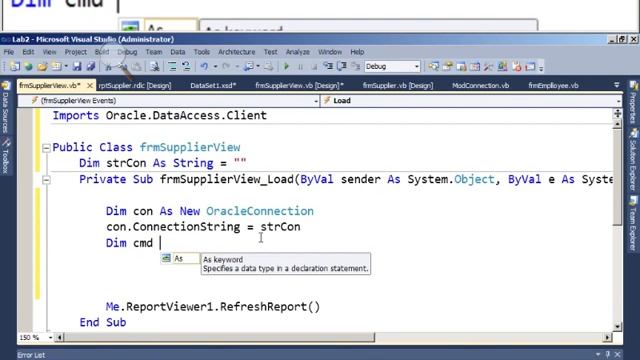640x360 pixels.
Task: Open the Toolbox side panel tab
Action: [5, 156]
